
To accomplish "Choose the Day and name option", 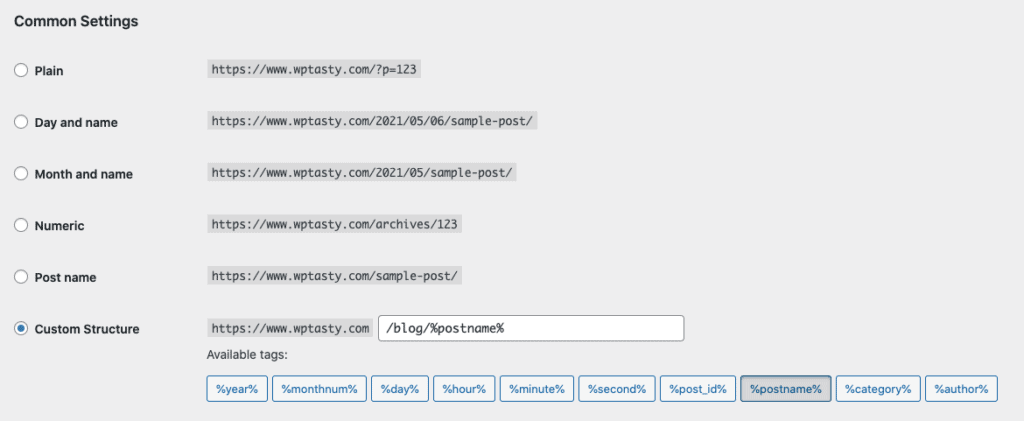I will pos(21,122).
